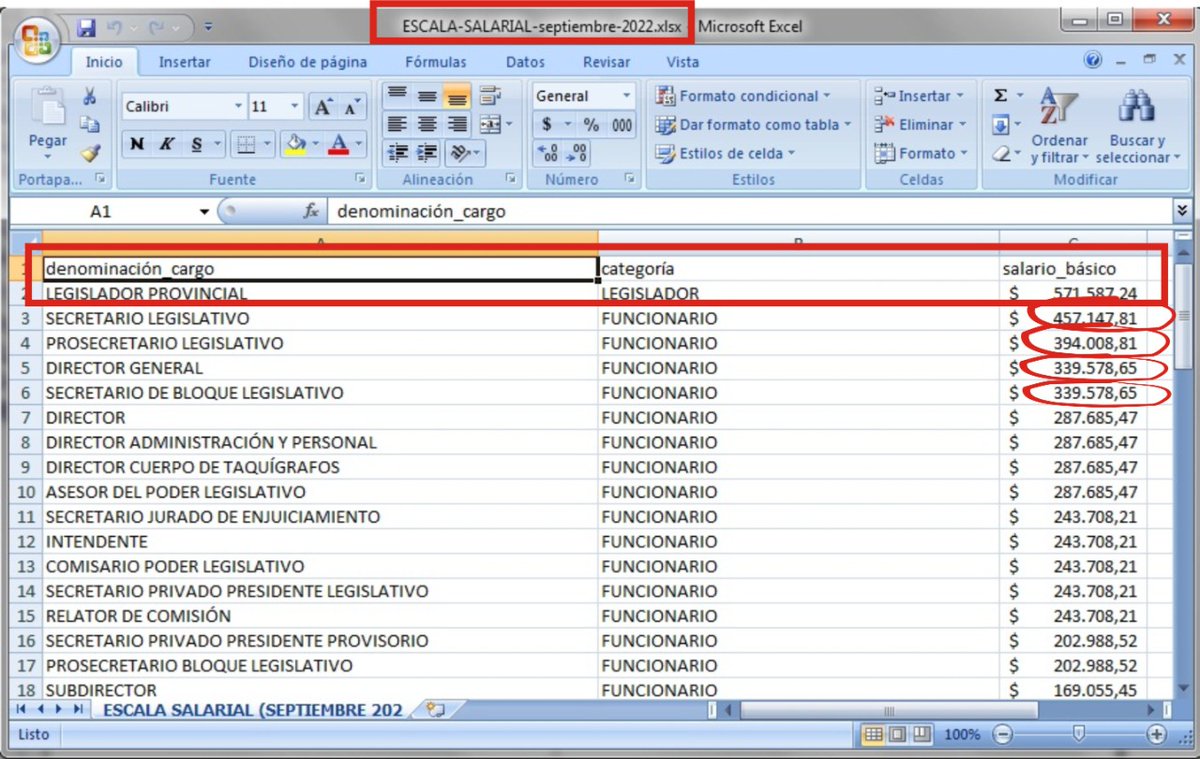Cut selection with the scissors icon
The image size is (1200, 759).
[x=90, y=97]
